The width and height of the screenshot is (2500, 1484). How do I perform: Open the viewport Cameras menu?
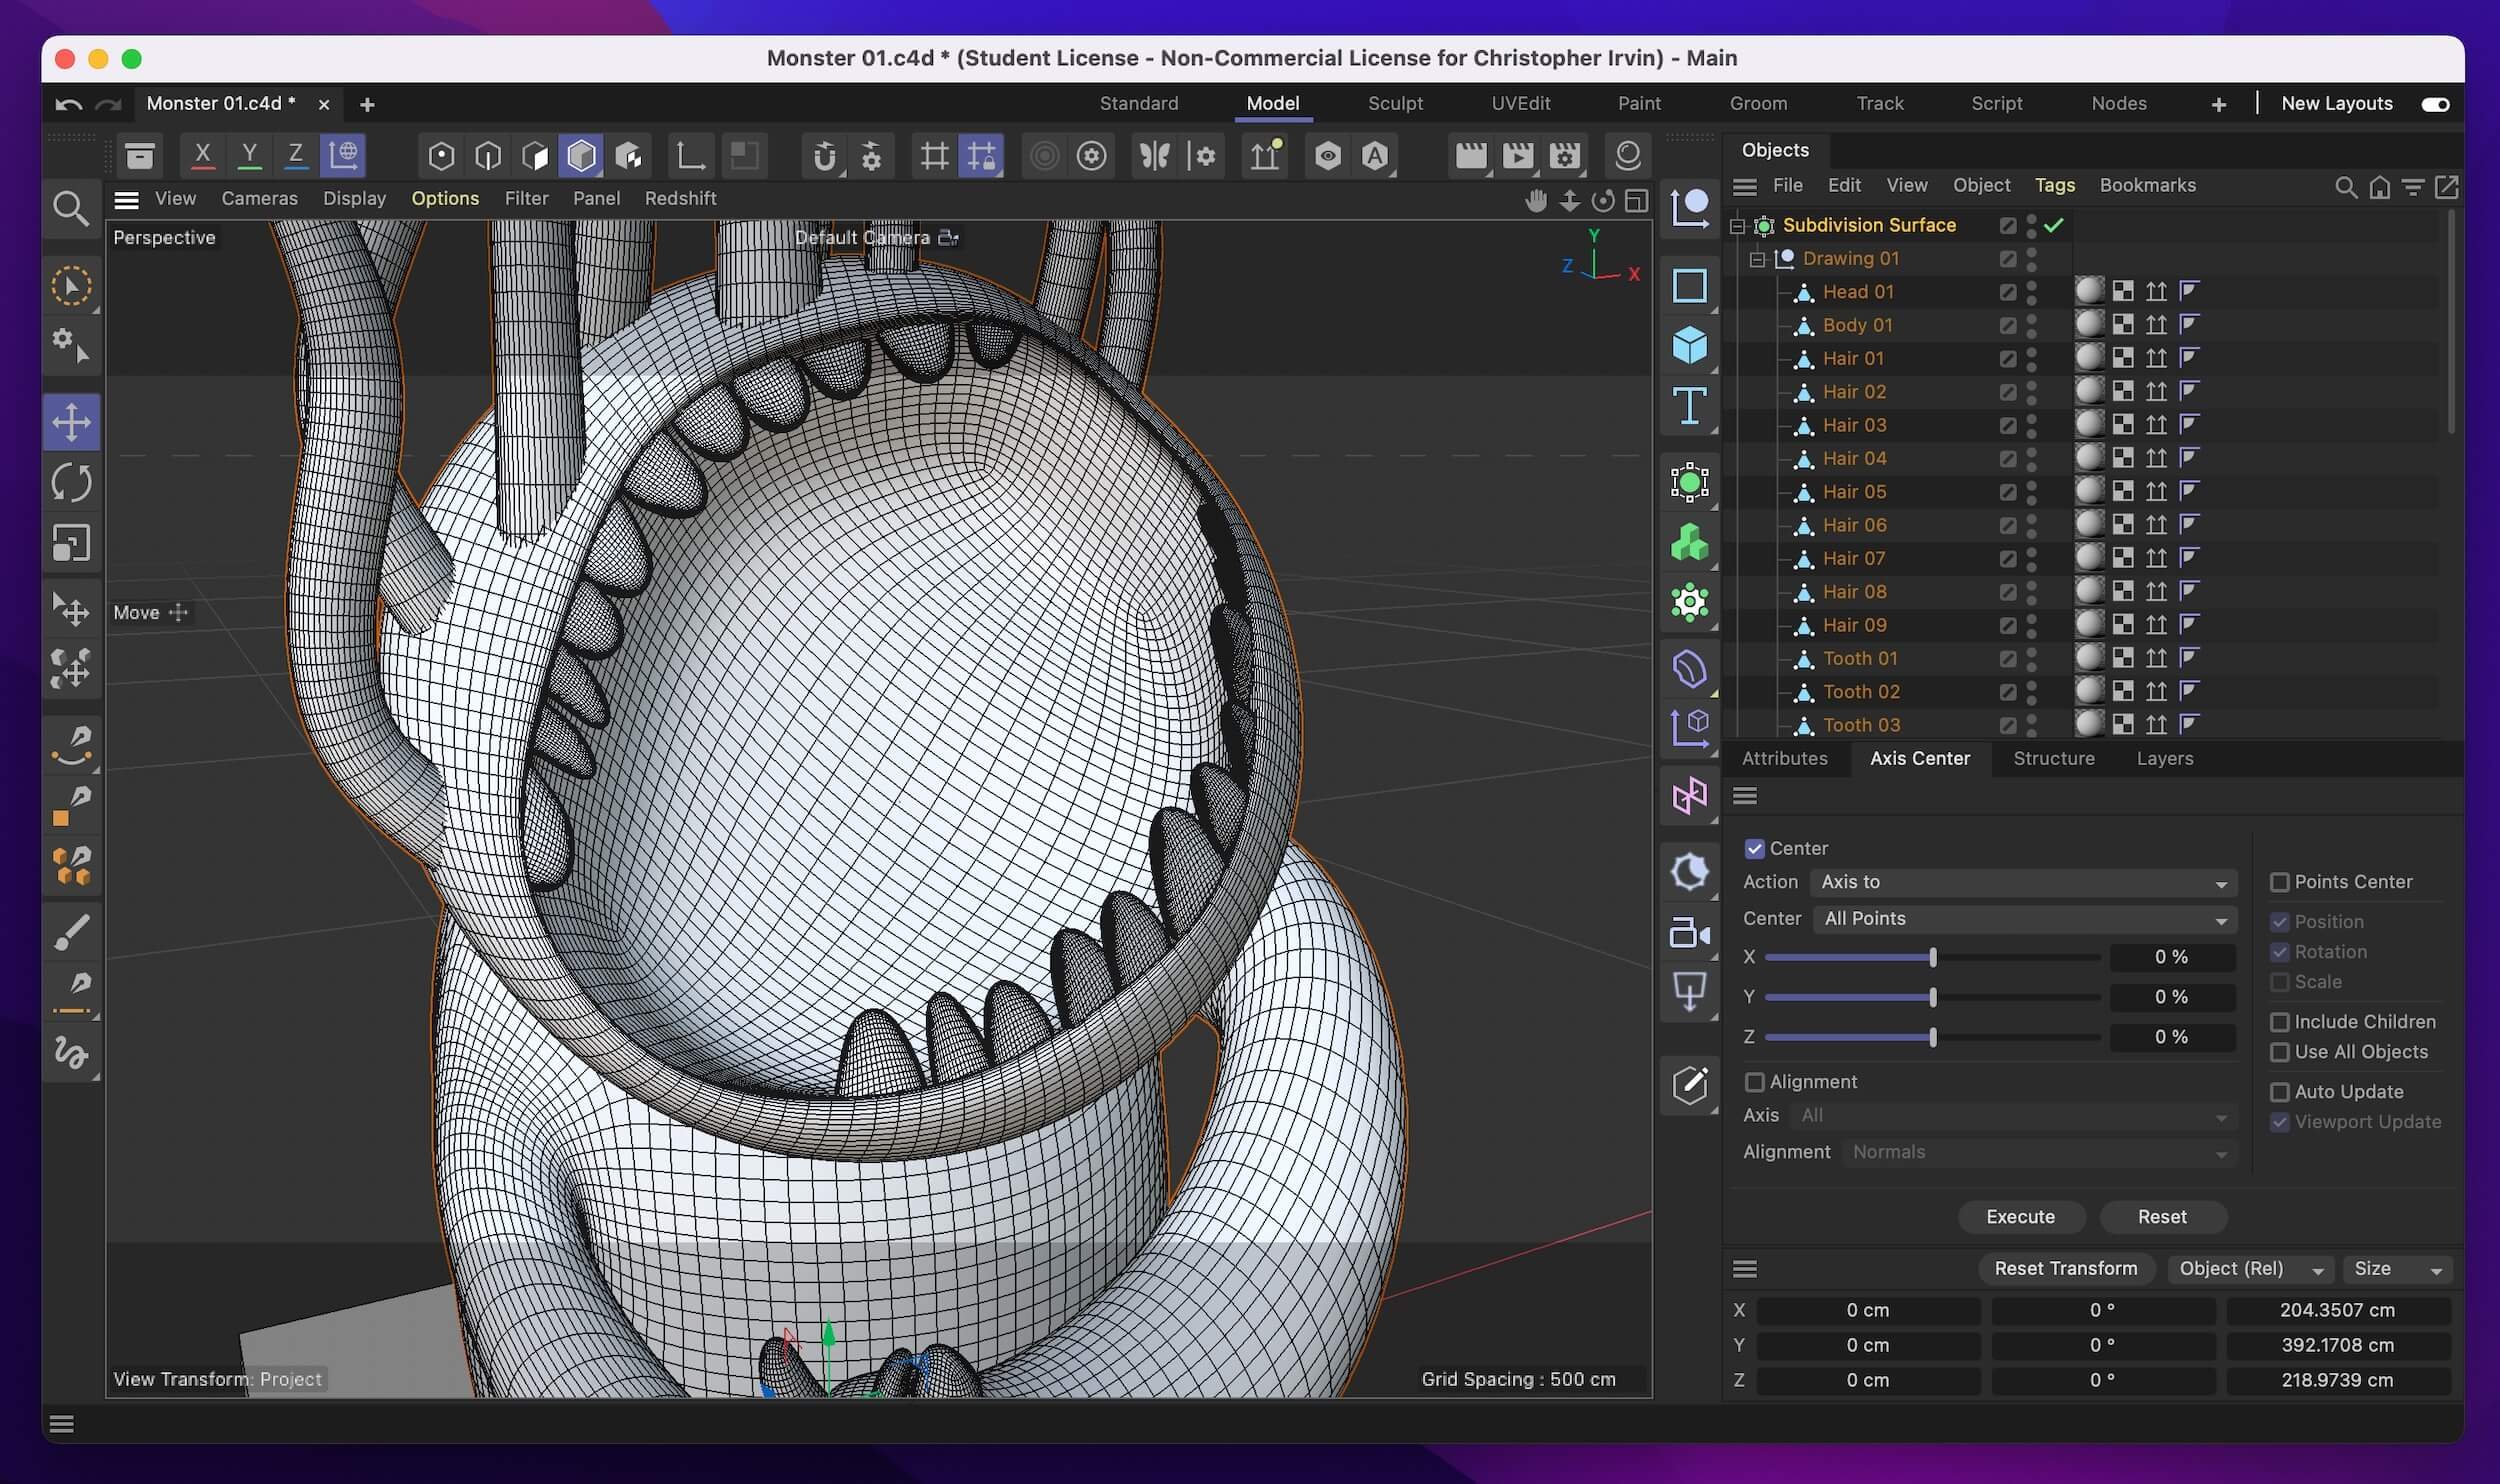pos(259,199)
